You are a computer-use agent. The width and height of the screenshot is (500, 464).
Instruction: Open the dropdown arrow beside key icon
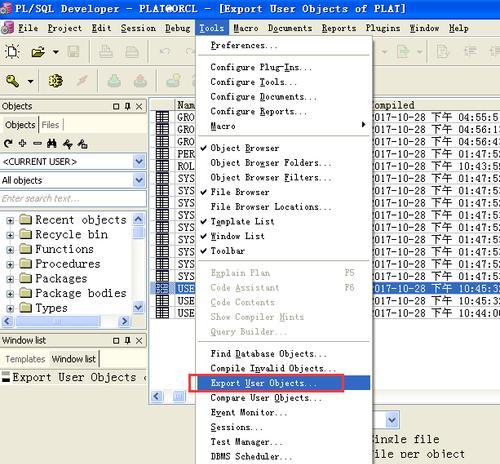tap(30, 81)
